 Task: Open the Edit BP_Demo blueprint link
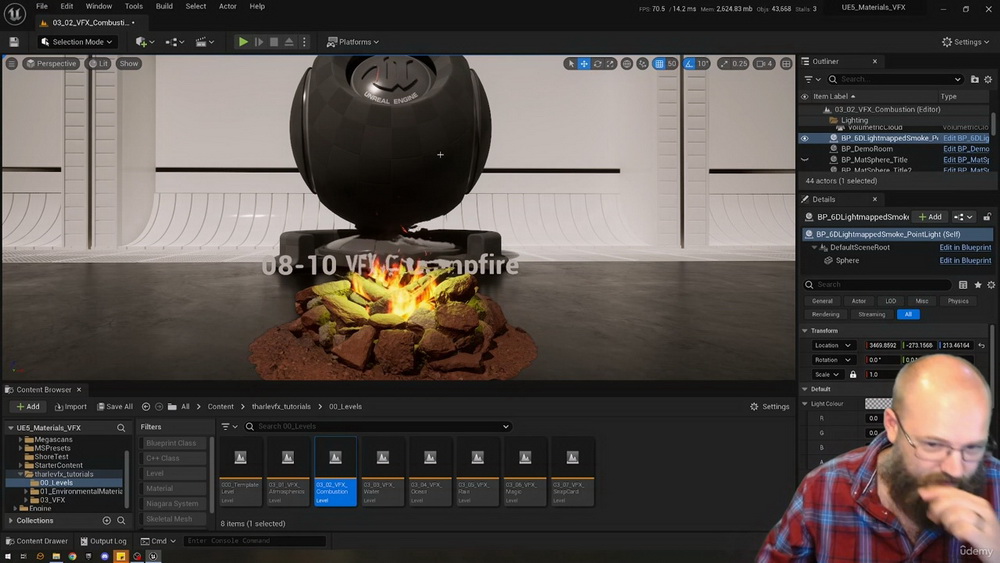[966, 149]
